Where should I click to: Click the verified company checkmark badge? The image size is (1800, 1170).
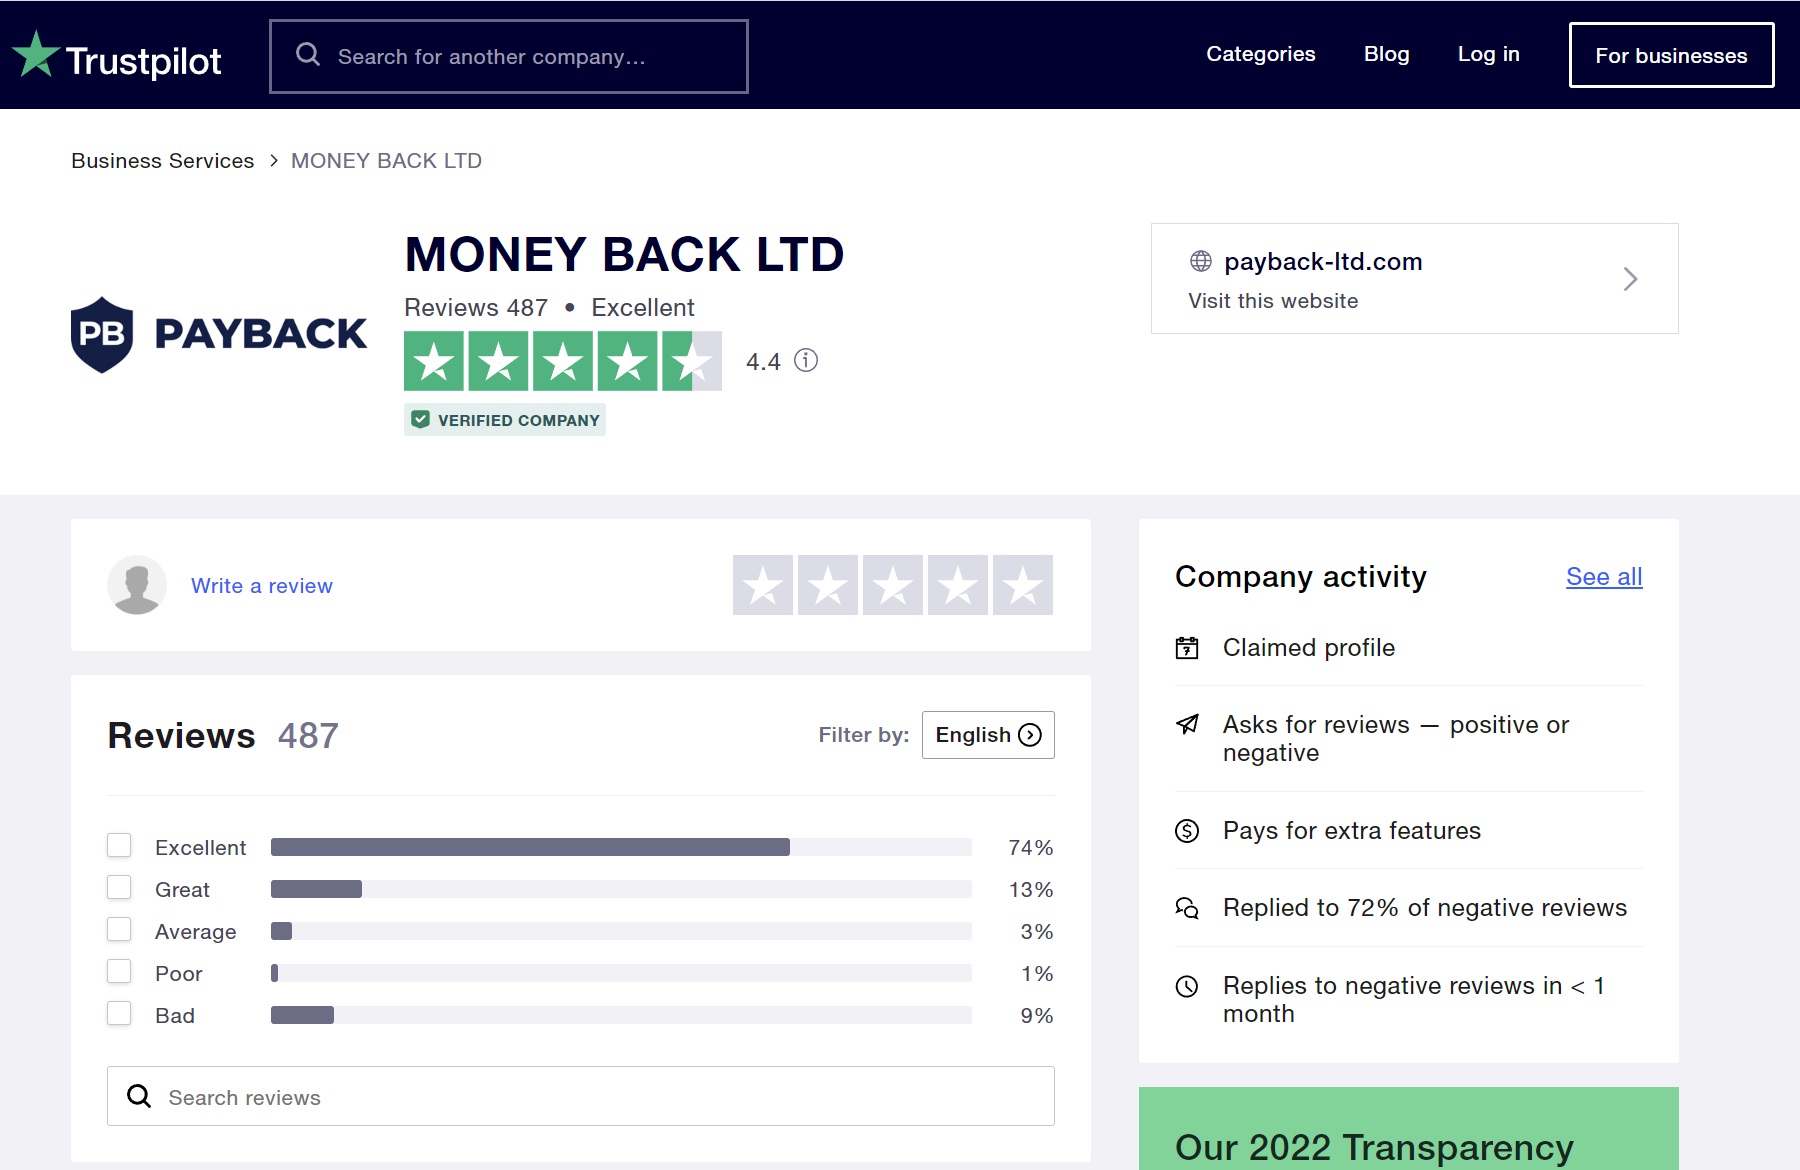[x=505, y=420]
